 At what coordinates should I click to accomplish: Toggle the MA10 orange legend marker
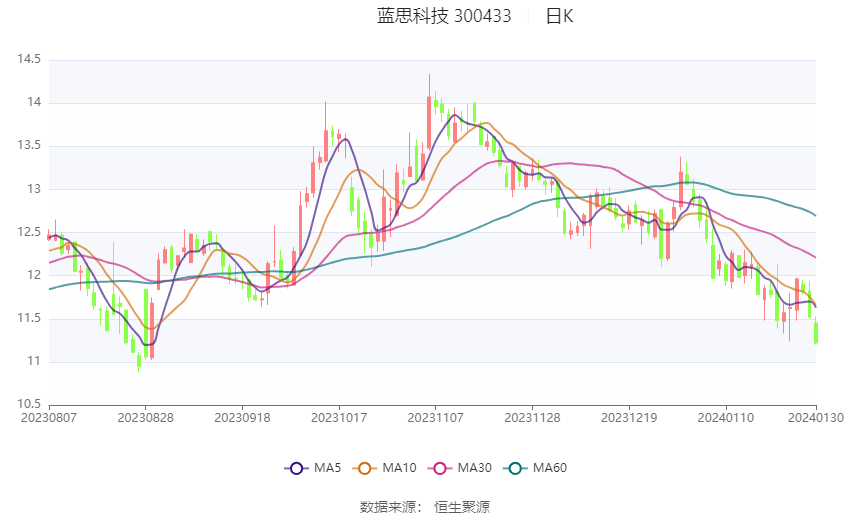coord(366,468)
